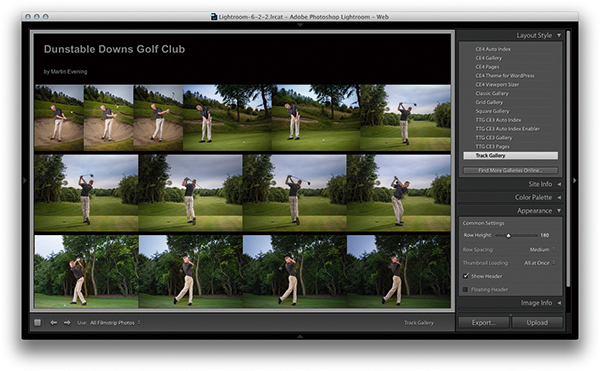Image resolution: width=600 pixels, height=371 pixels.
Task: Enable the Floating Header checkbox
Action: click(466, 290)
